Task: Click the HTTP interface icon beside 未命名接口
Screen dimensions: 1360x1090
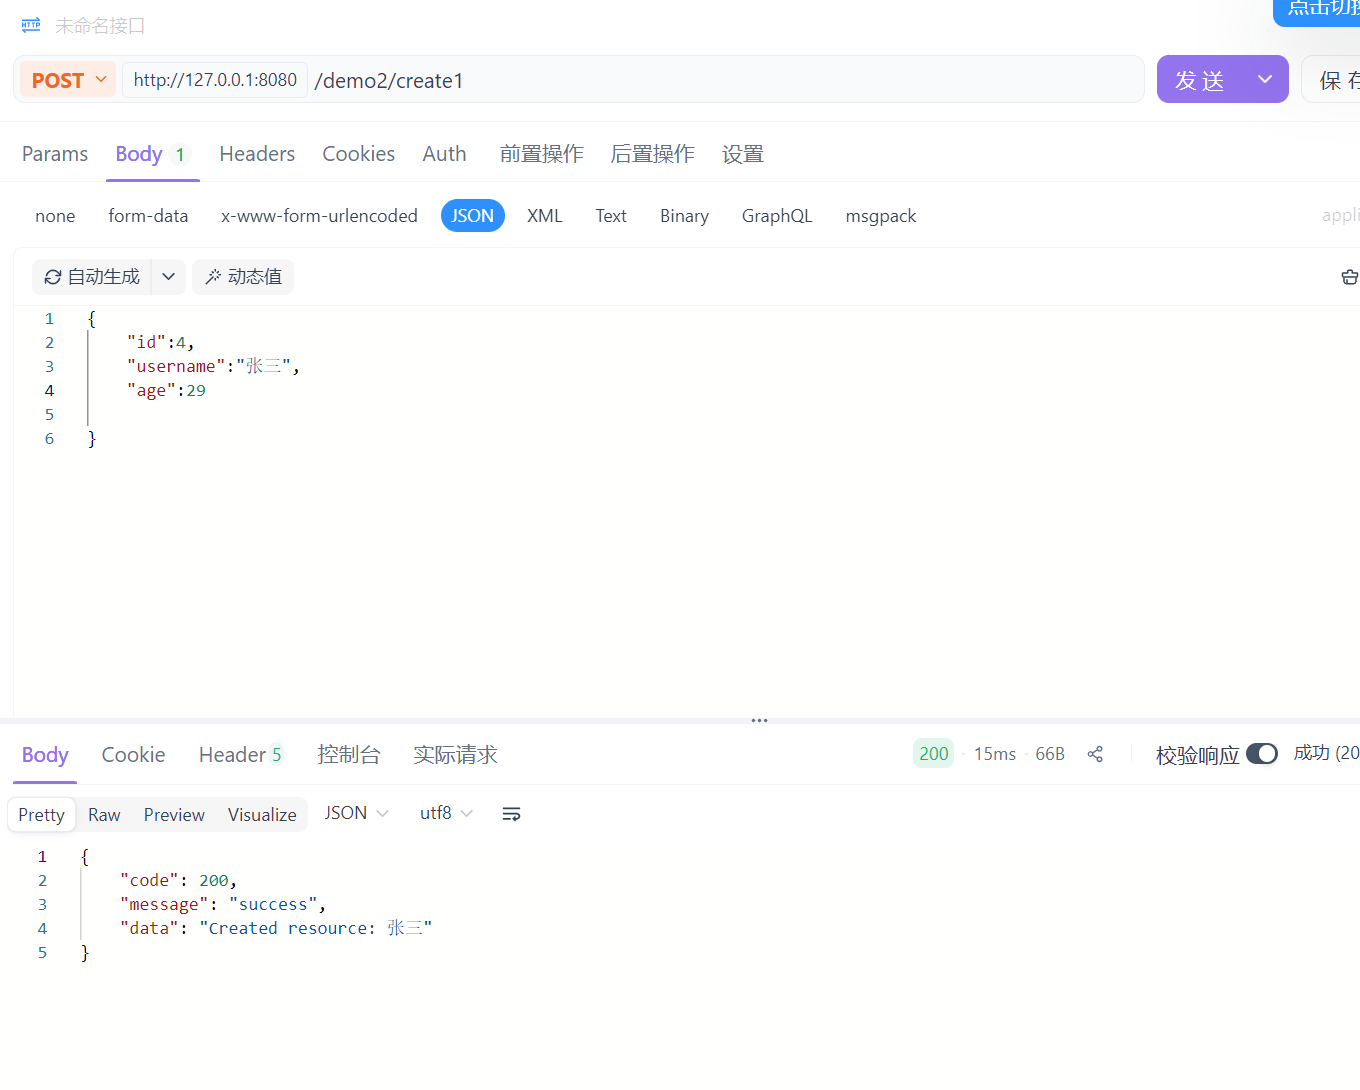Action: tap(31, 25)
